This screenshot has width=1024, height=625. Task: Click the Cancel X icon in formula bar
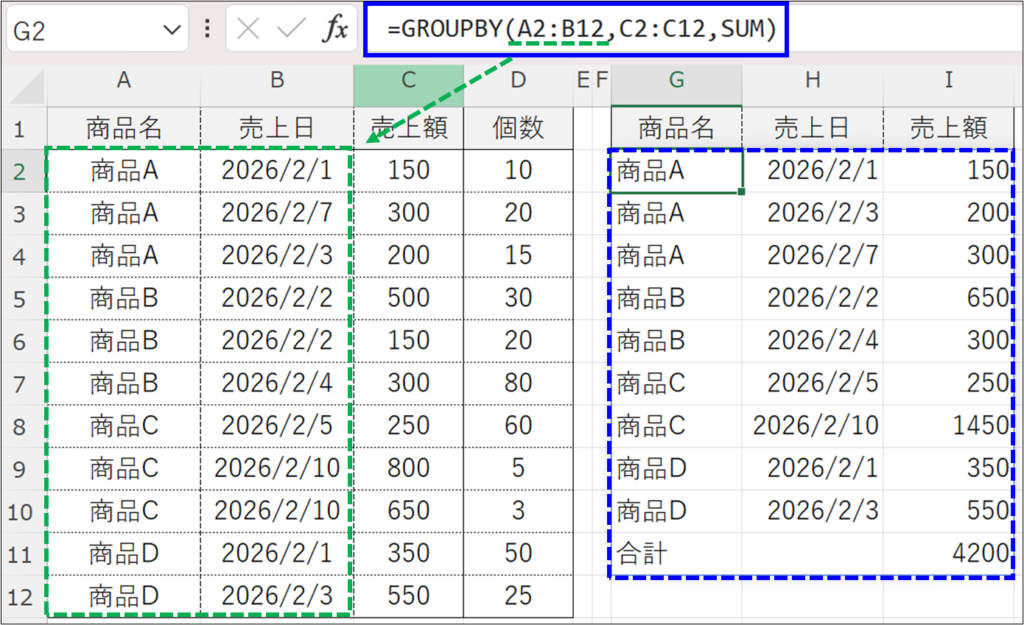coord(249,29)
